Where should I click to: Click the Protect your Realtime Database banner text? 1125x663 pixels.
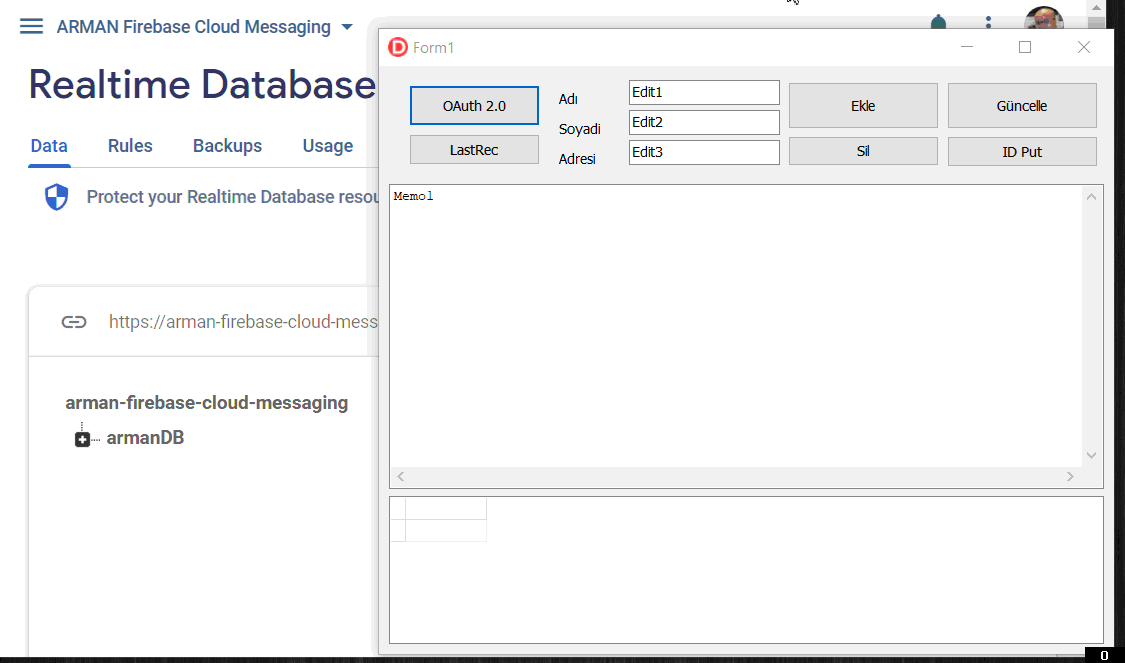point(233,197)
